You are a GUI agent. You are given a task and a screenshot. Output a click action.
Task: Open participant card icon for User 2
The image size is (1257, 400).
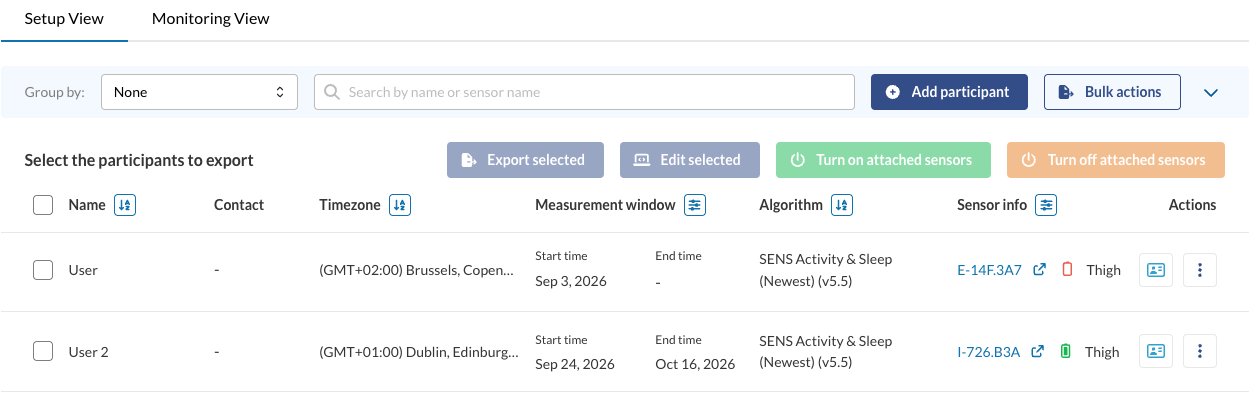(1156, 352)
